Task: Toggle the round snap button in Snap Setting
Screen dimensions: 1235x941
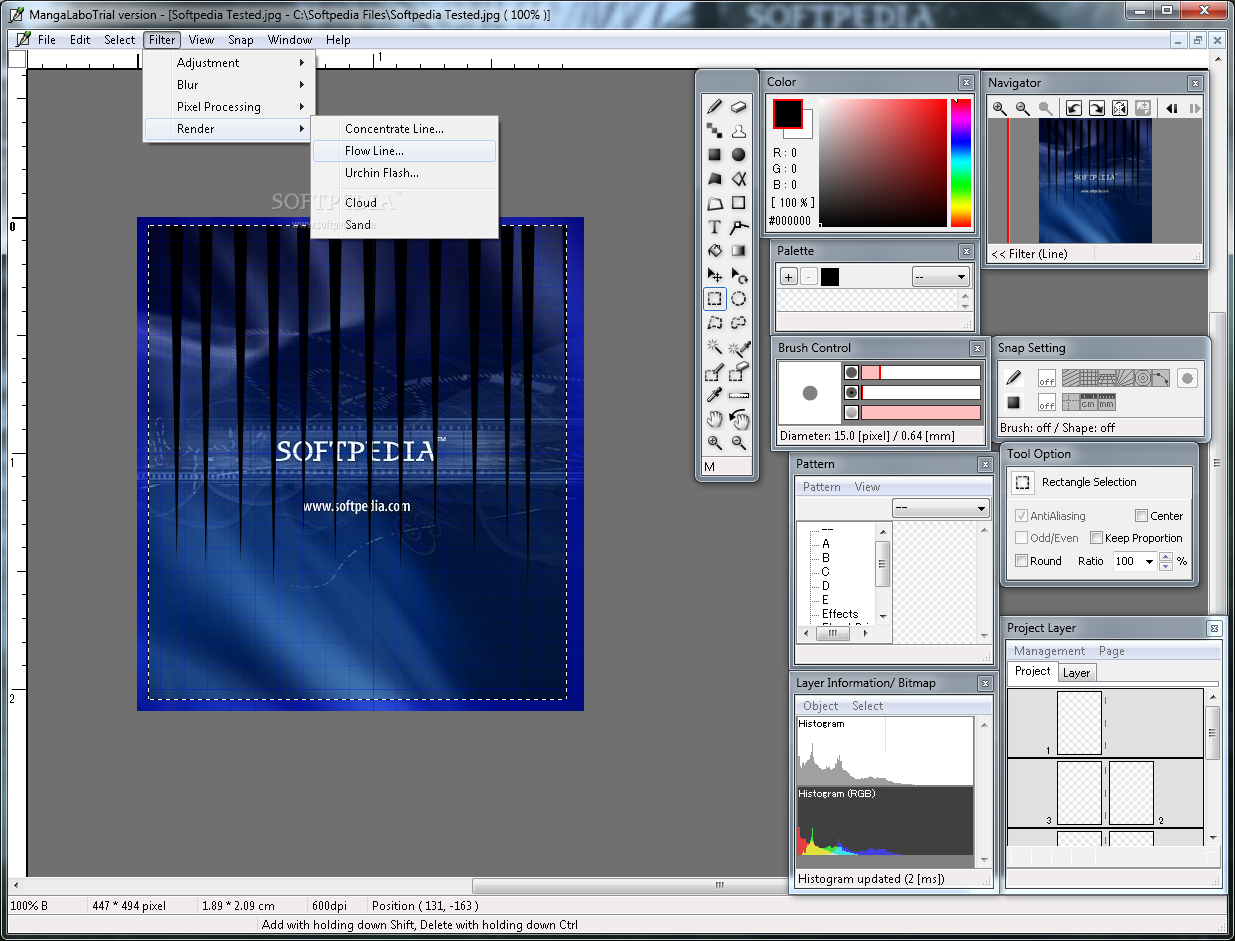Action: click(1187, 378)
